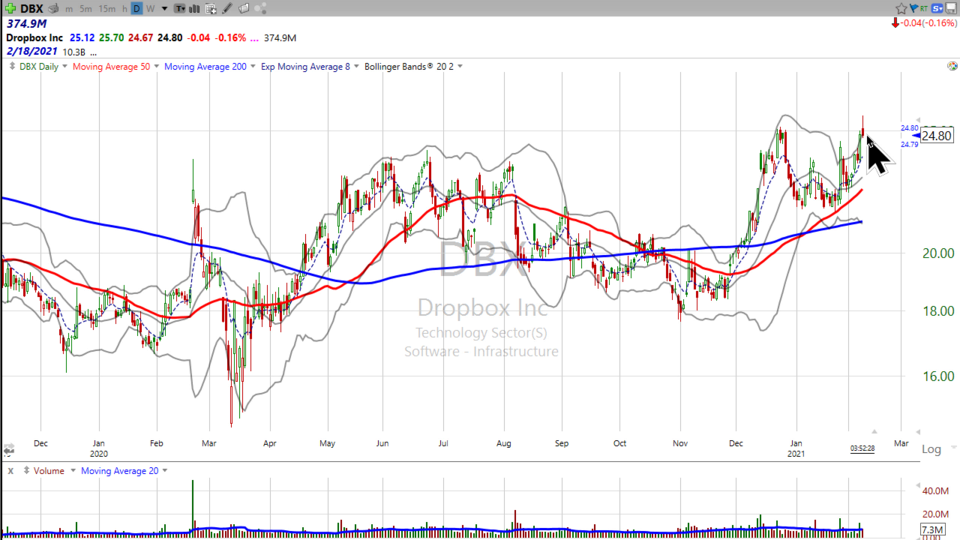The width and height of the screenshot is (960, 540).
Task: Select the drawing pencil tool
Action: click(x=227, y=9)
